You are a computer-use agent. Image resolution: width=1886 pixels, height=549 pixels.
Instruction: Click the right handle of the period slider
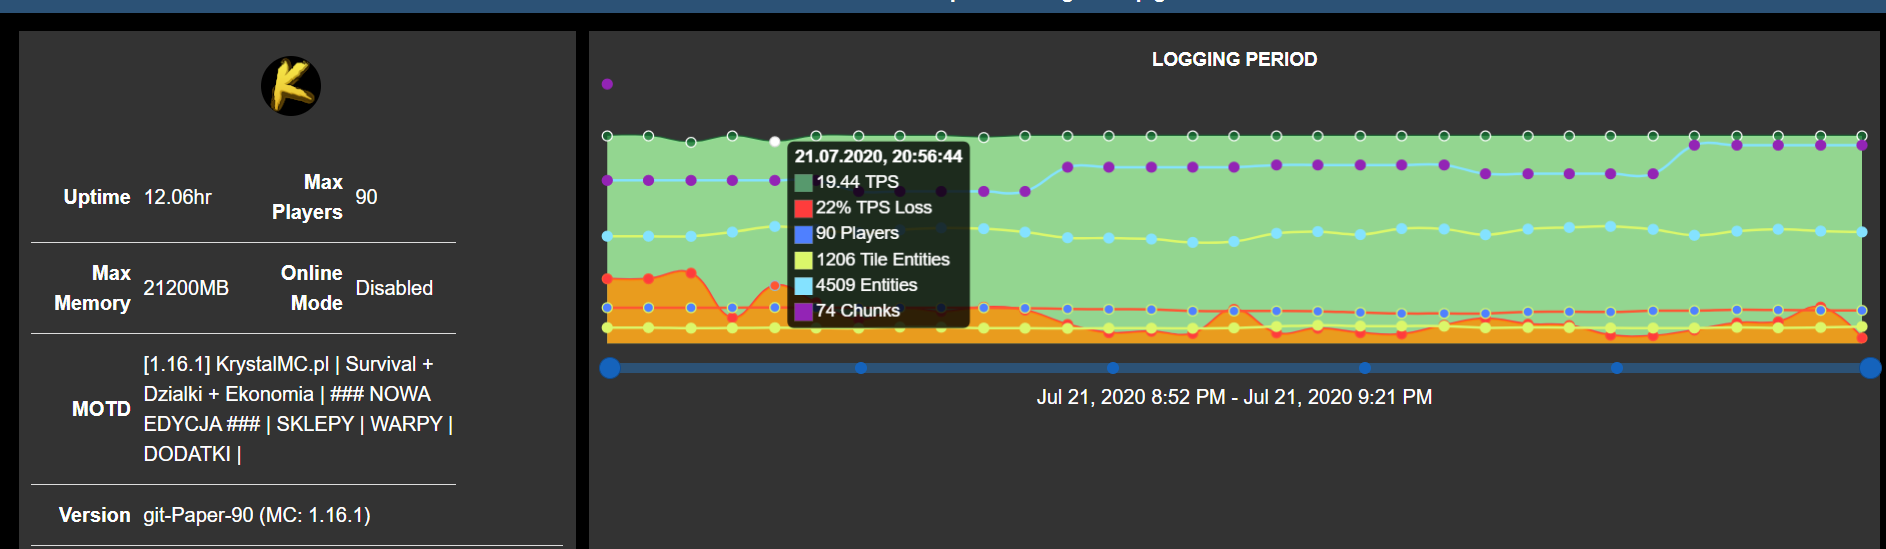(1870, 368)
